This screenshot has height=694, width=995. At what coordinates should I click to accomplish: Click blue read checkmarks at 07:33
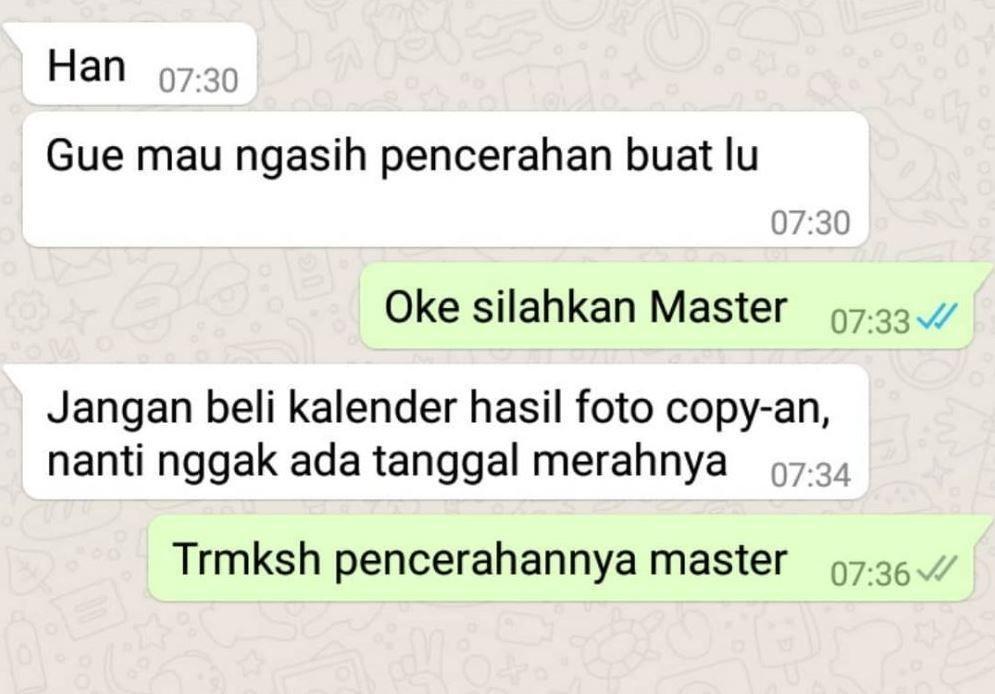(937, 316)
